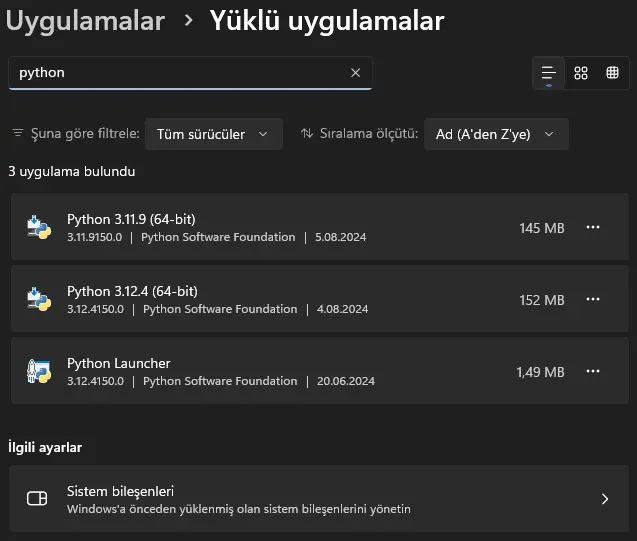Click the Python 3.11.9 installer icon

pyautogui.click(x=39, y=227)
